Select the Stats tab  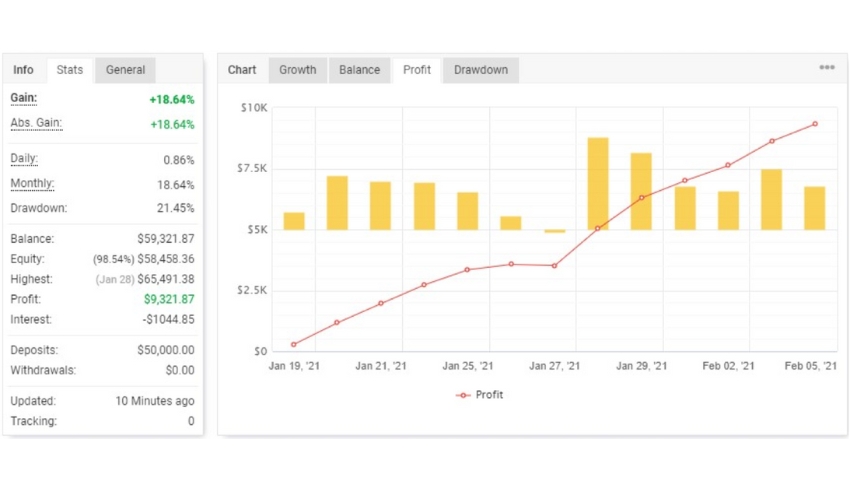pos(70,70)
